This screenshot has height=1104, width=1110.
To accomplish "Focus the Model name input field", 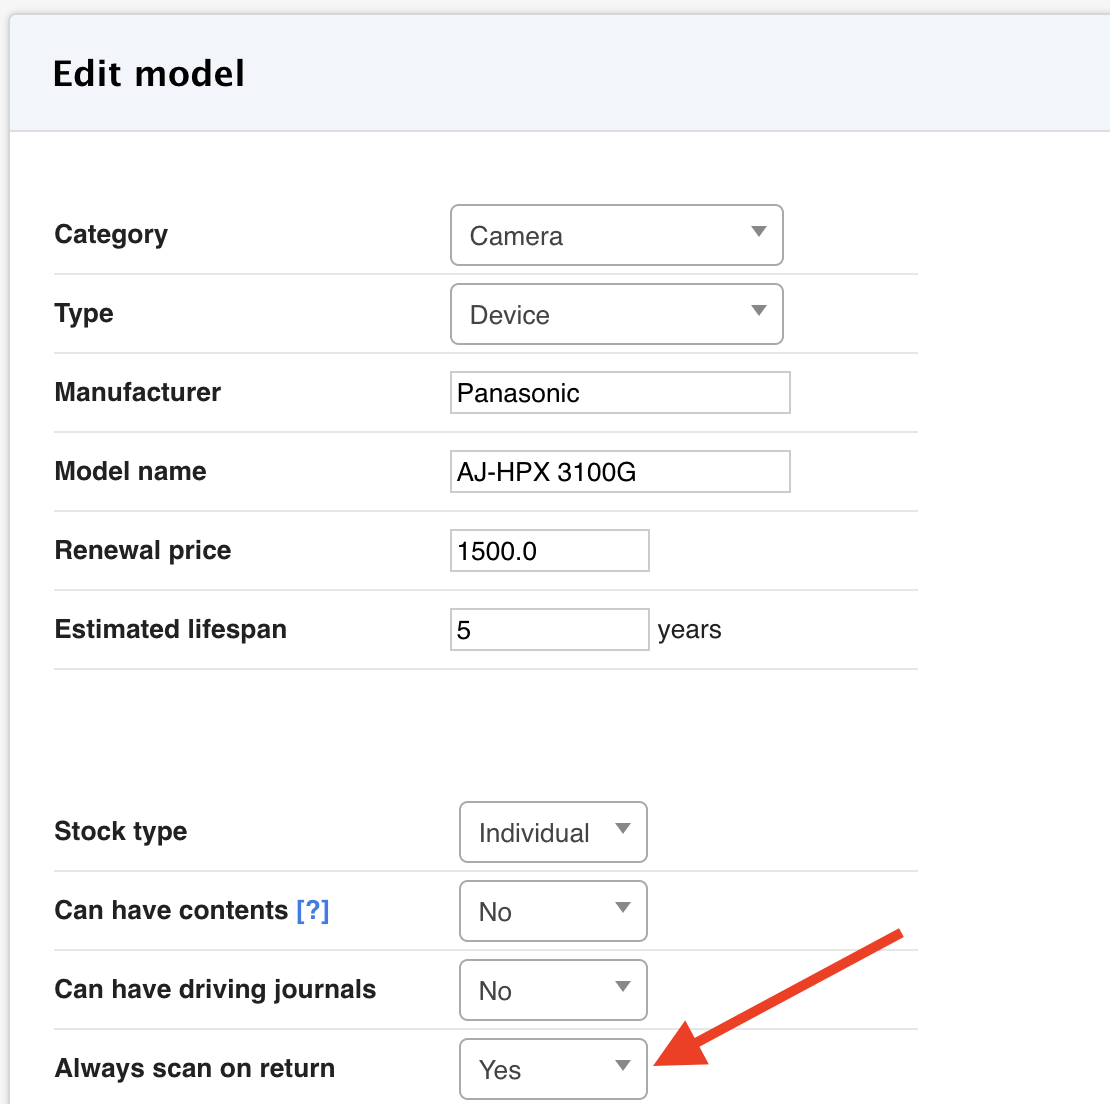I will 620,472.
